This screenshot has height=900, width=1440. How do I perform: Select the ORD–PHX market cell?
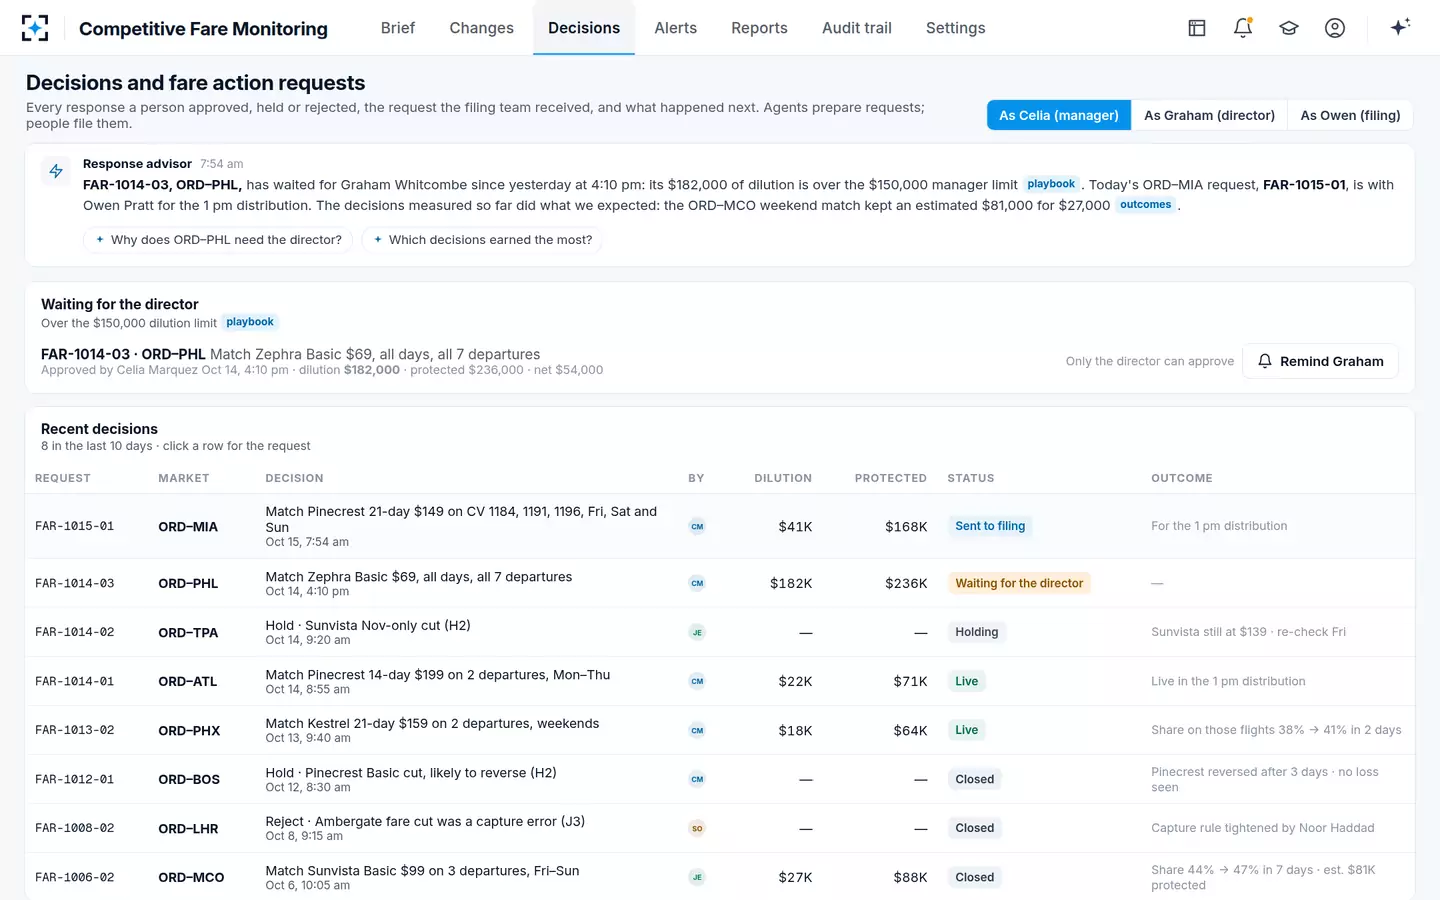click(189, 731)
